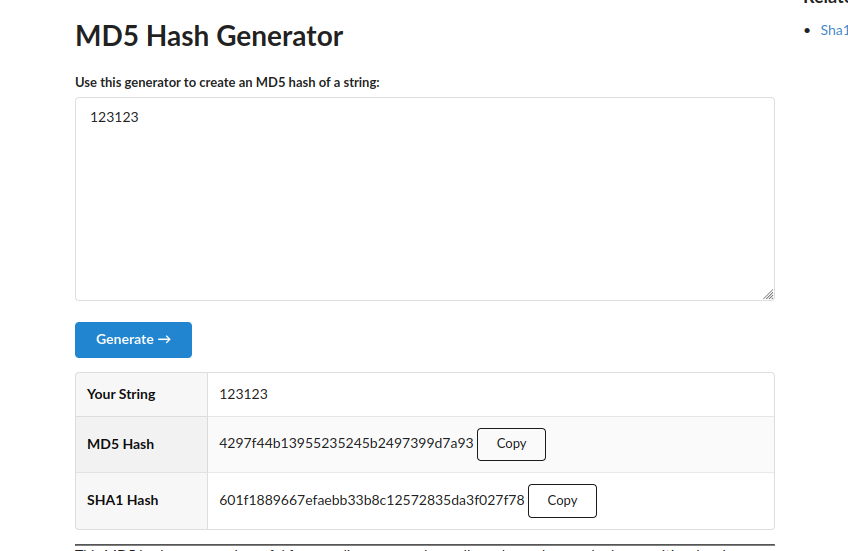This screenshot has height=551, width=848.
Task: Click the SHA1 hash value 601f1889…
Action: click(x=372, y=500)
